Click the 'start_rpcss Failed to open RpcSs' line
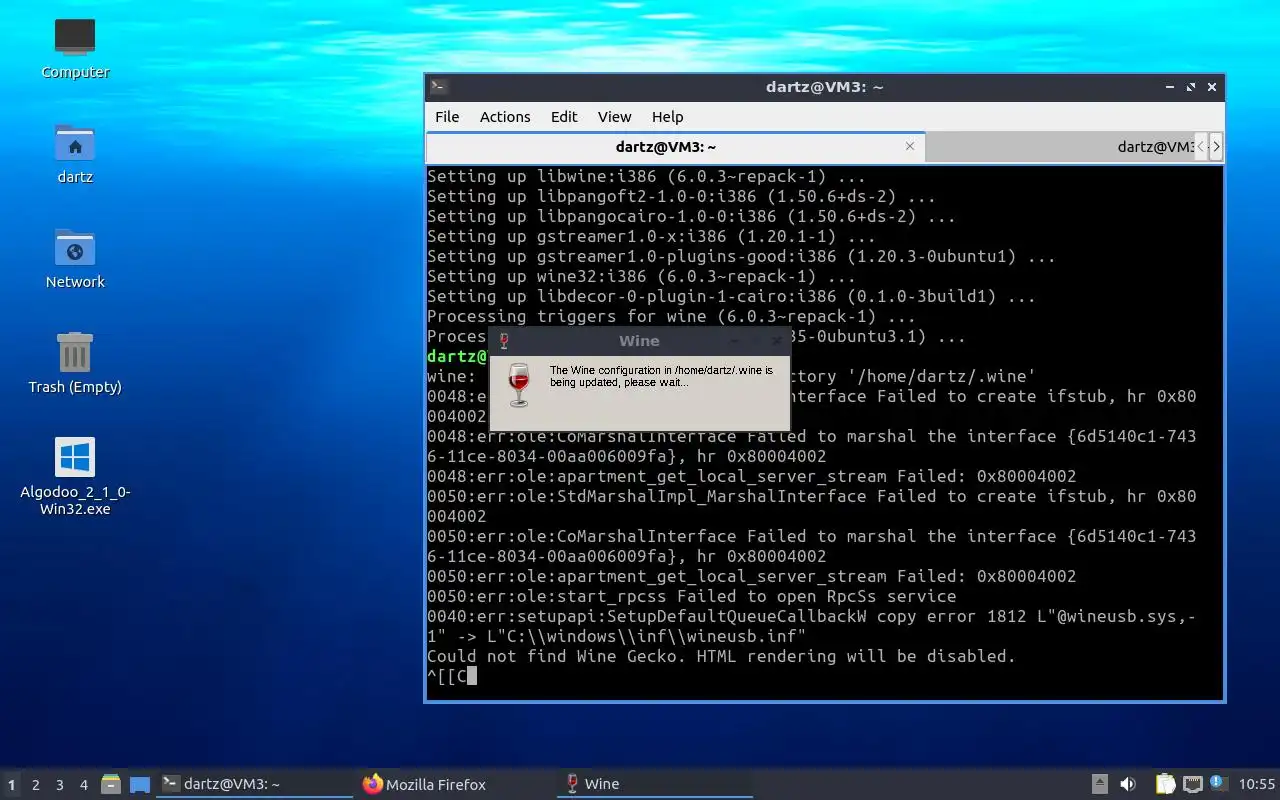The width and height of the screenshot is (1280, 800). [691, 596]
